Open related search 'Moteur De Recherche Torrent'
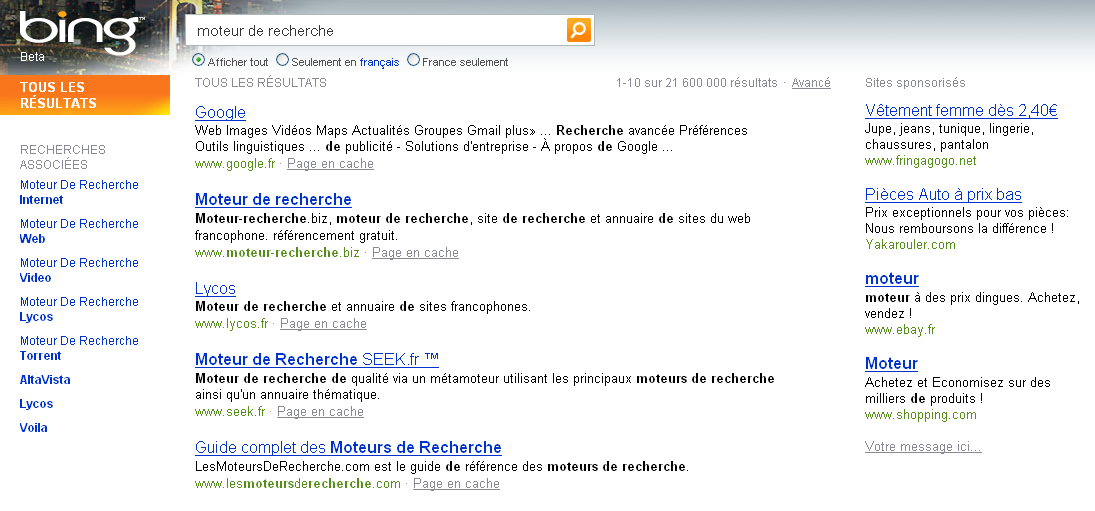The height and width of the screenshot is (511, 1095). point(79,348)
